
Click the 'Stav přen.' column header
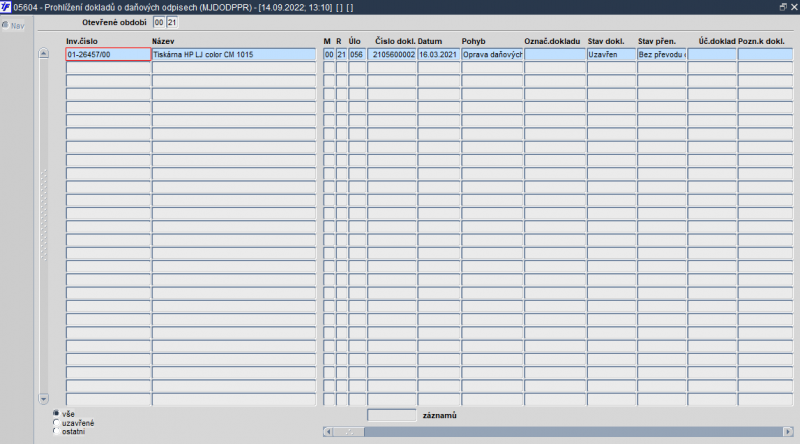(657, 41)
